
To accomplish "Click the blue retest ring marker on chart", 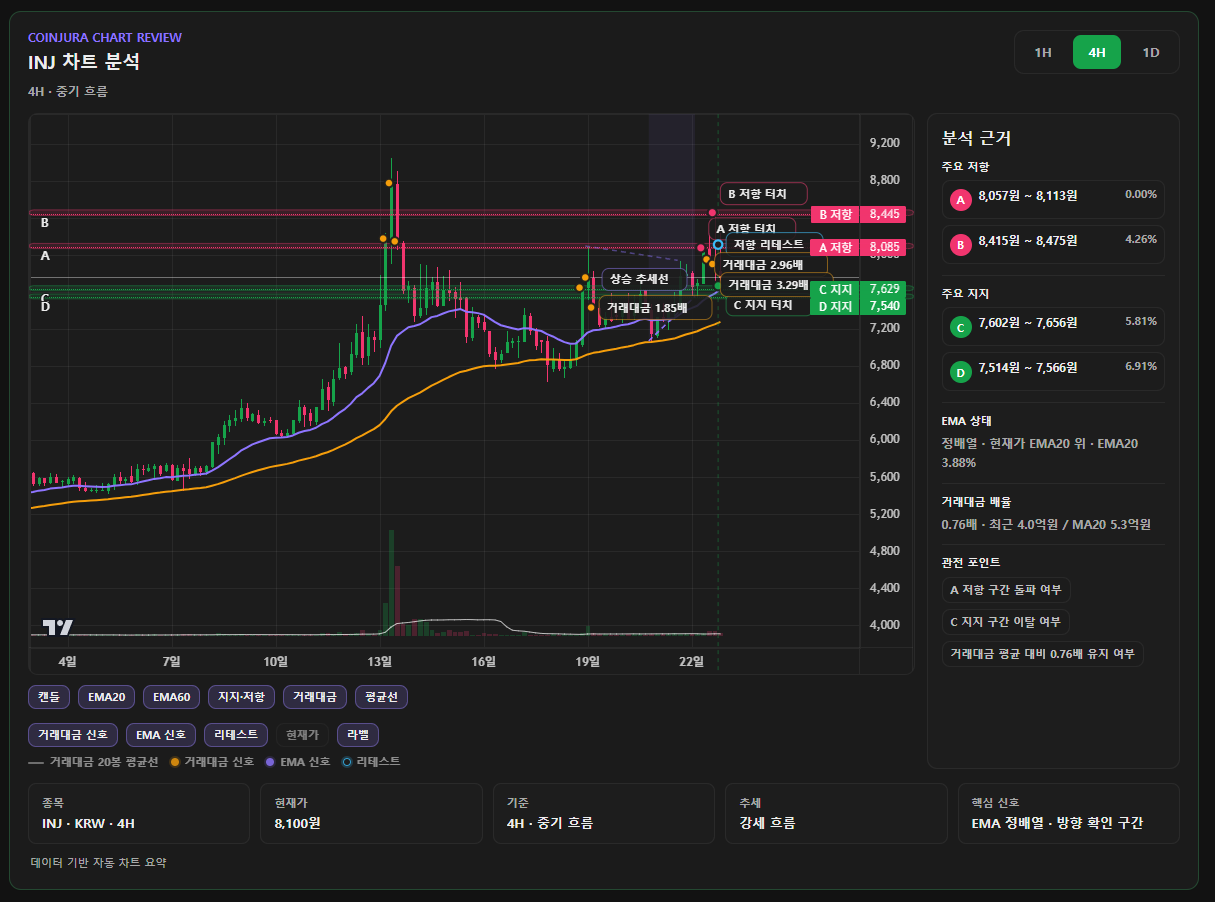I will tap(718, 244).
